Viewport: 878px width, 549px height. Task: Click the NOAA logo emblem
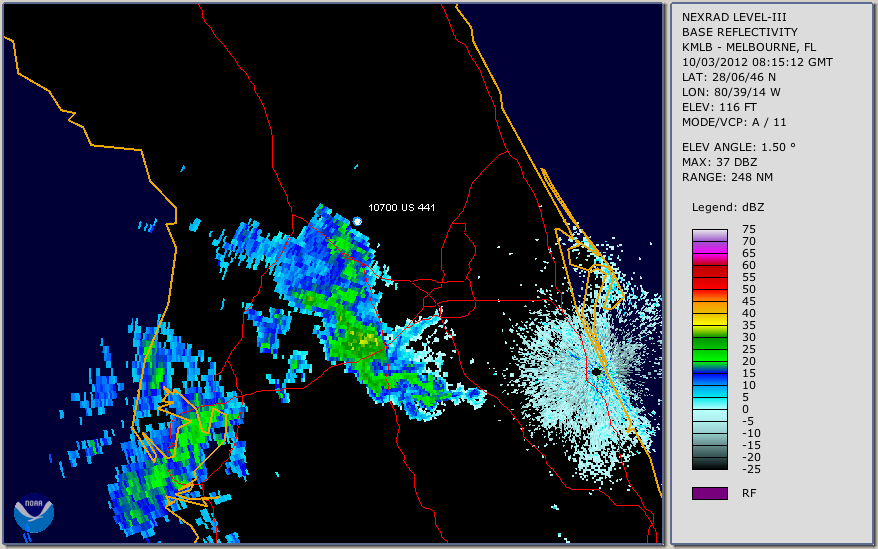point(34,513)
